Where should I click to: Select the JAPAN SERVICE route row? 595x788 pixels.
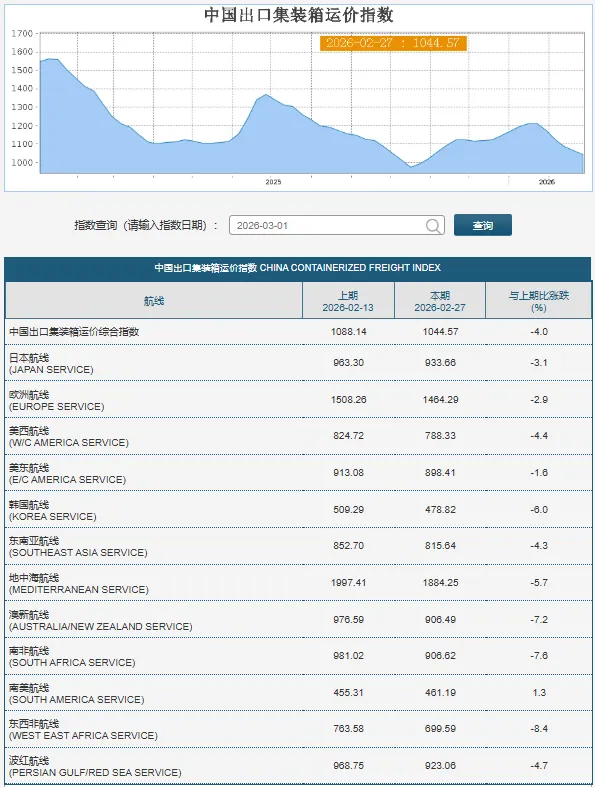(x=298, y=363)
